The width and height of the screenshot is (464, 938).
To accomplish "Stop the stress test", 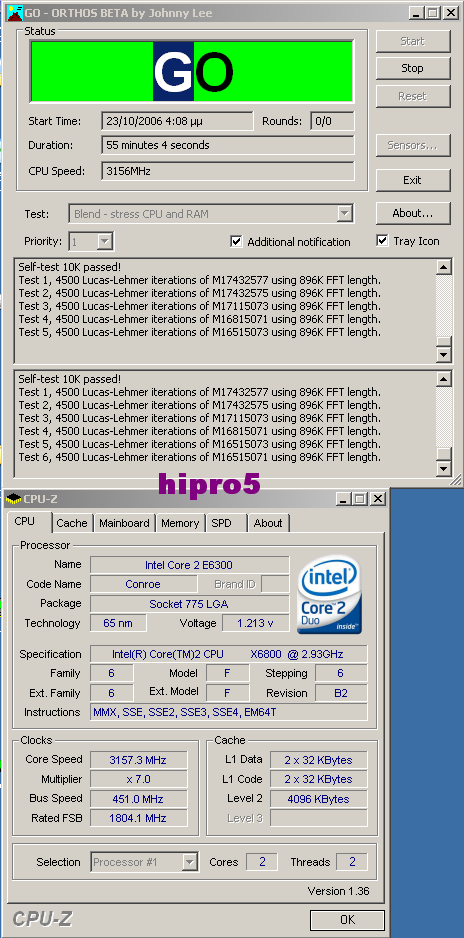I will click(x=413, y=68).
